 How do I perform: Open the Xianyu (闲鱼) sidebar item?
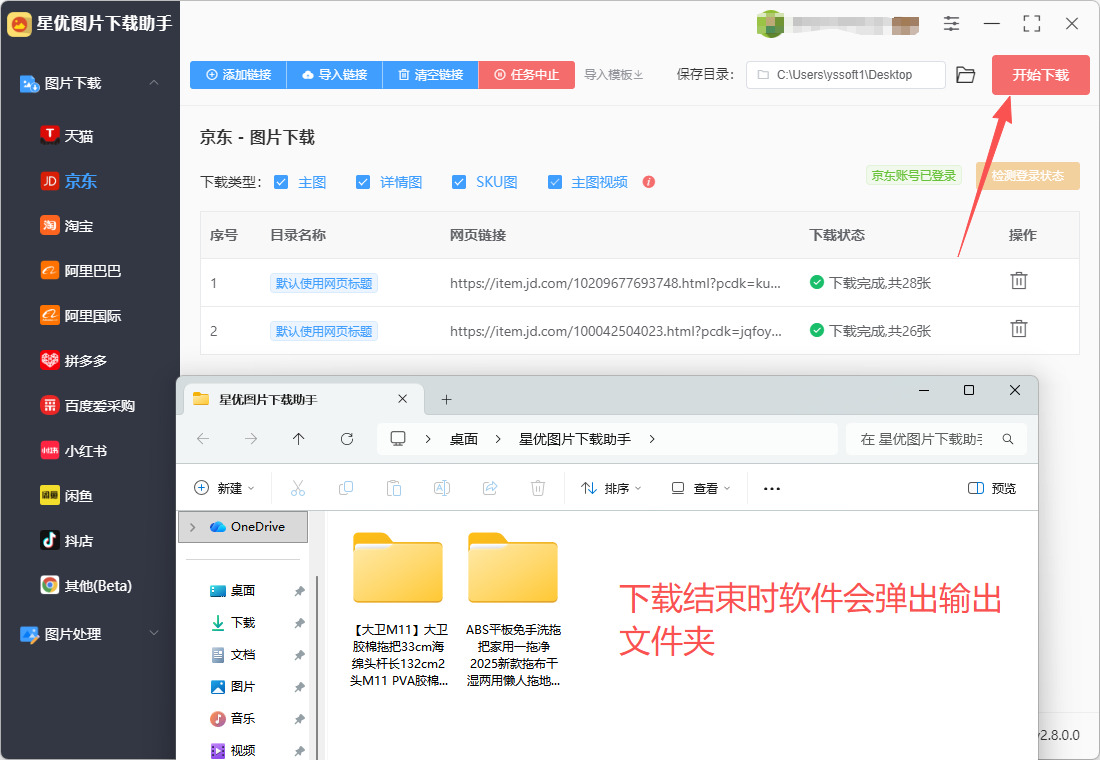[67, 495]
